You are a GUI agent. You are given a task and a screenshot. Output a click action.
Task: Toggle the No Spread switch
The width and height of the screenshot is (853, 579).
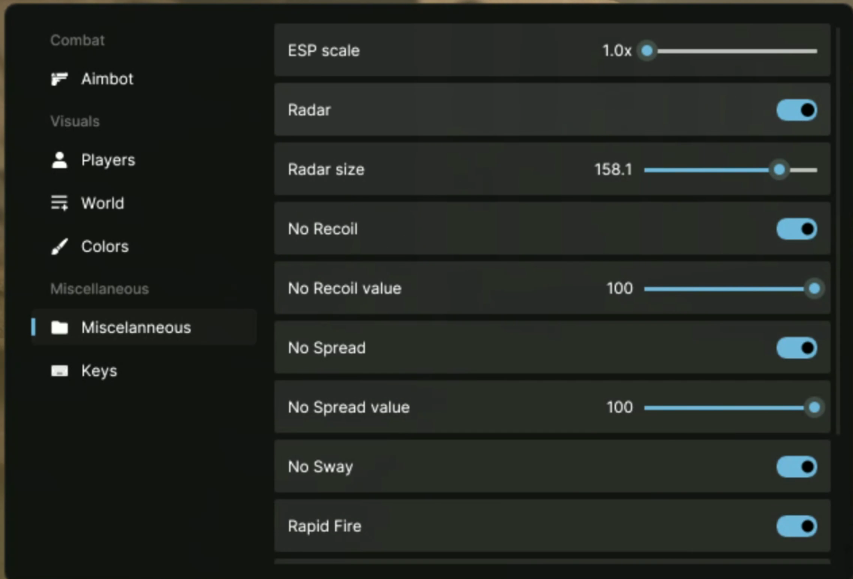pyautogui.click(x=796, y=348)
